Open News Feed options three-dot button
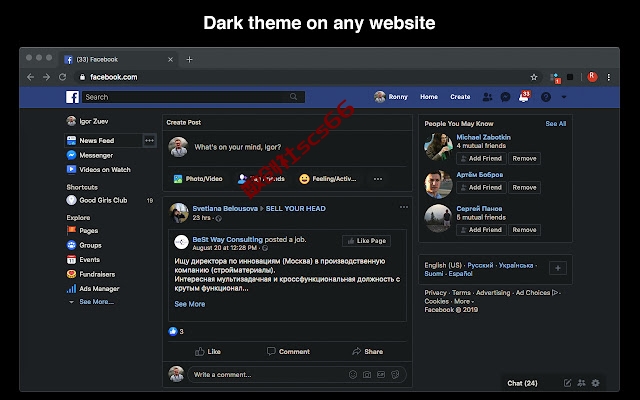Screen dimensions: 640x400 click(x=149, y=140)
